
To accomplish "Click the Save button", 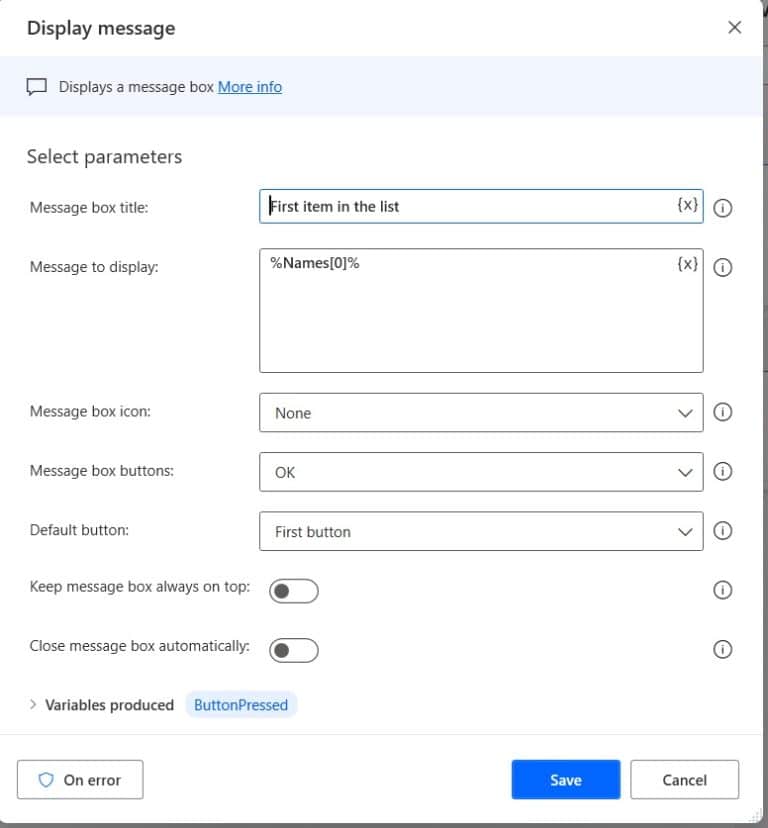I will click(566, 779).
